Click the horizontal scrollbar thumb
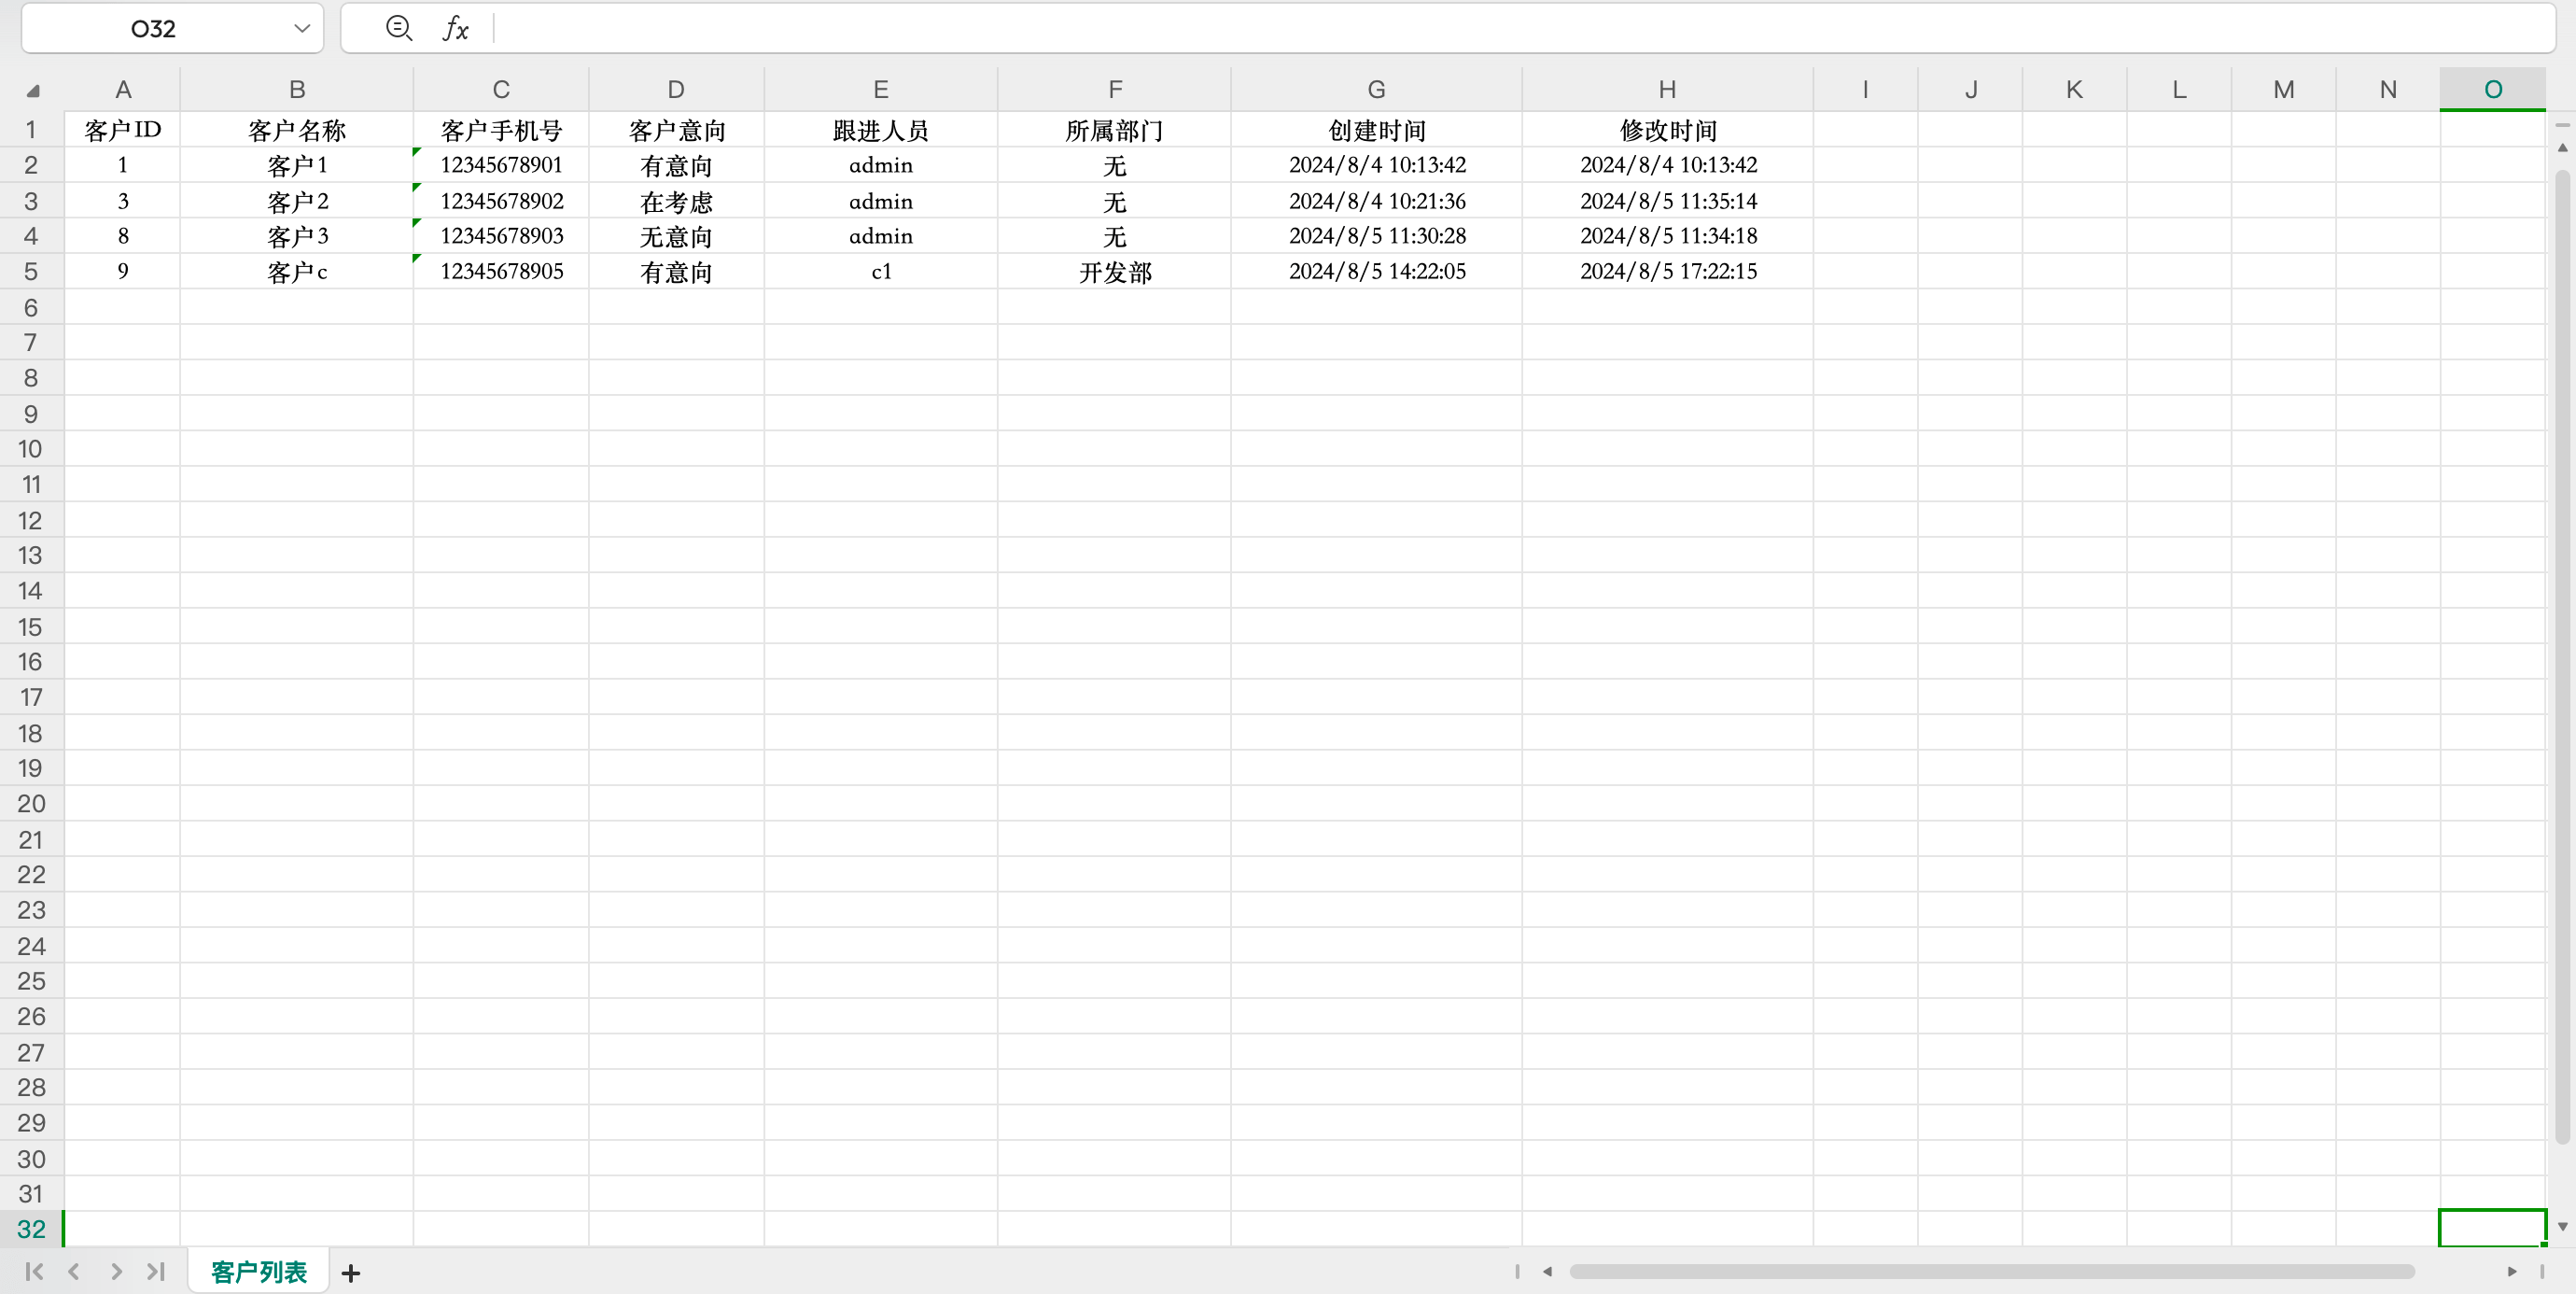 [x=1992, y=1271]
